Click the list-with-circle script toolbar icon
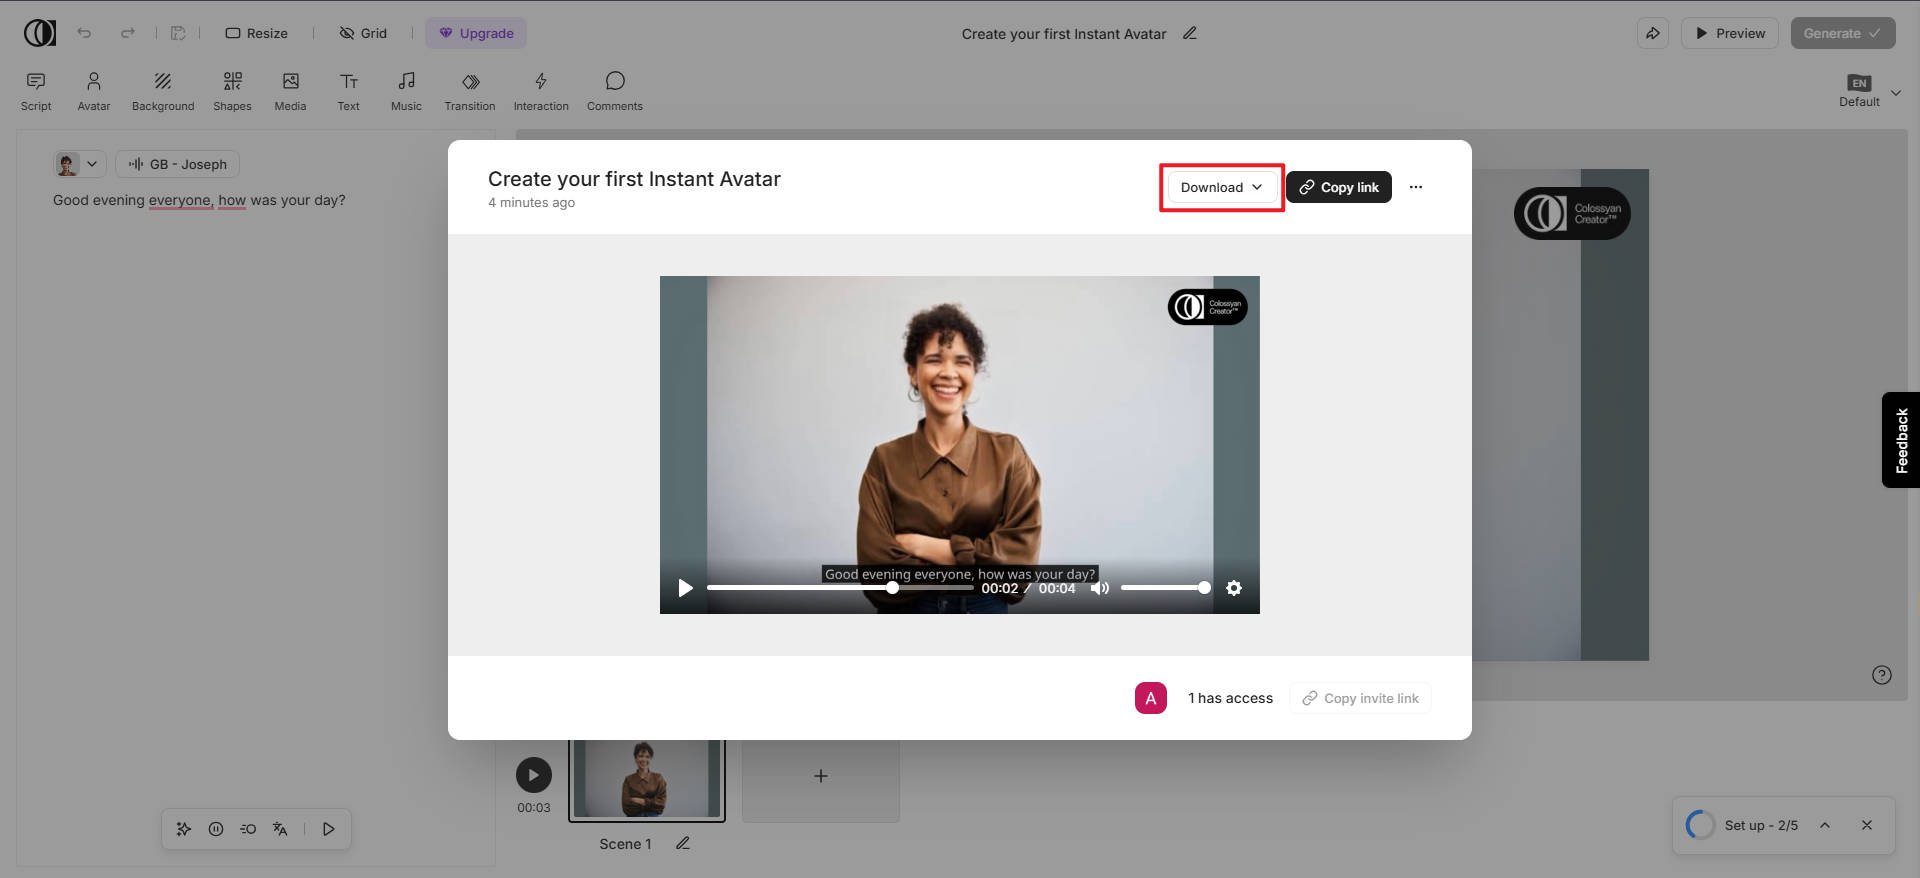This screenshot has width=1920, height=878. pyautogui.click(x=248, y=829)
